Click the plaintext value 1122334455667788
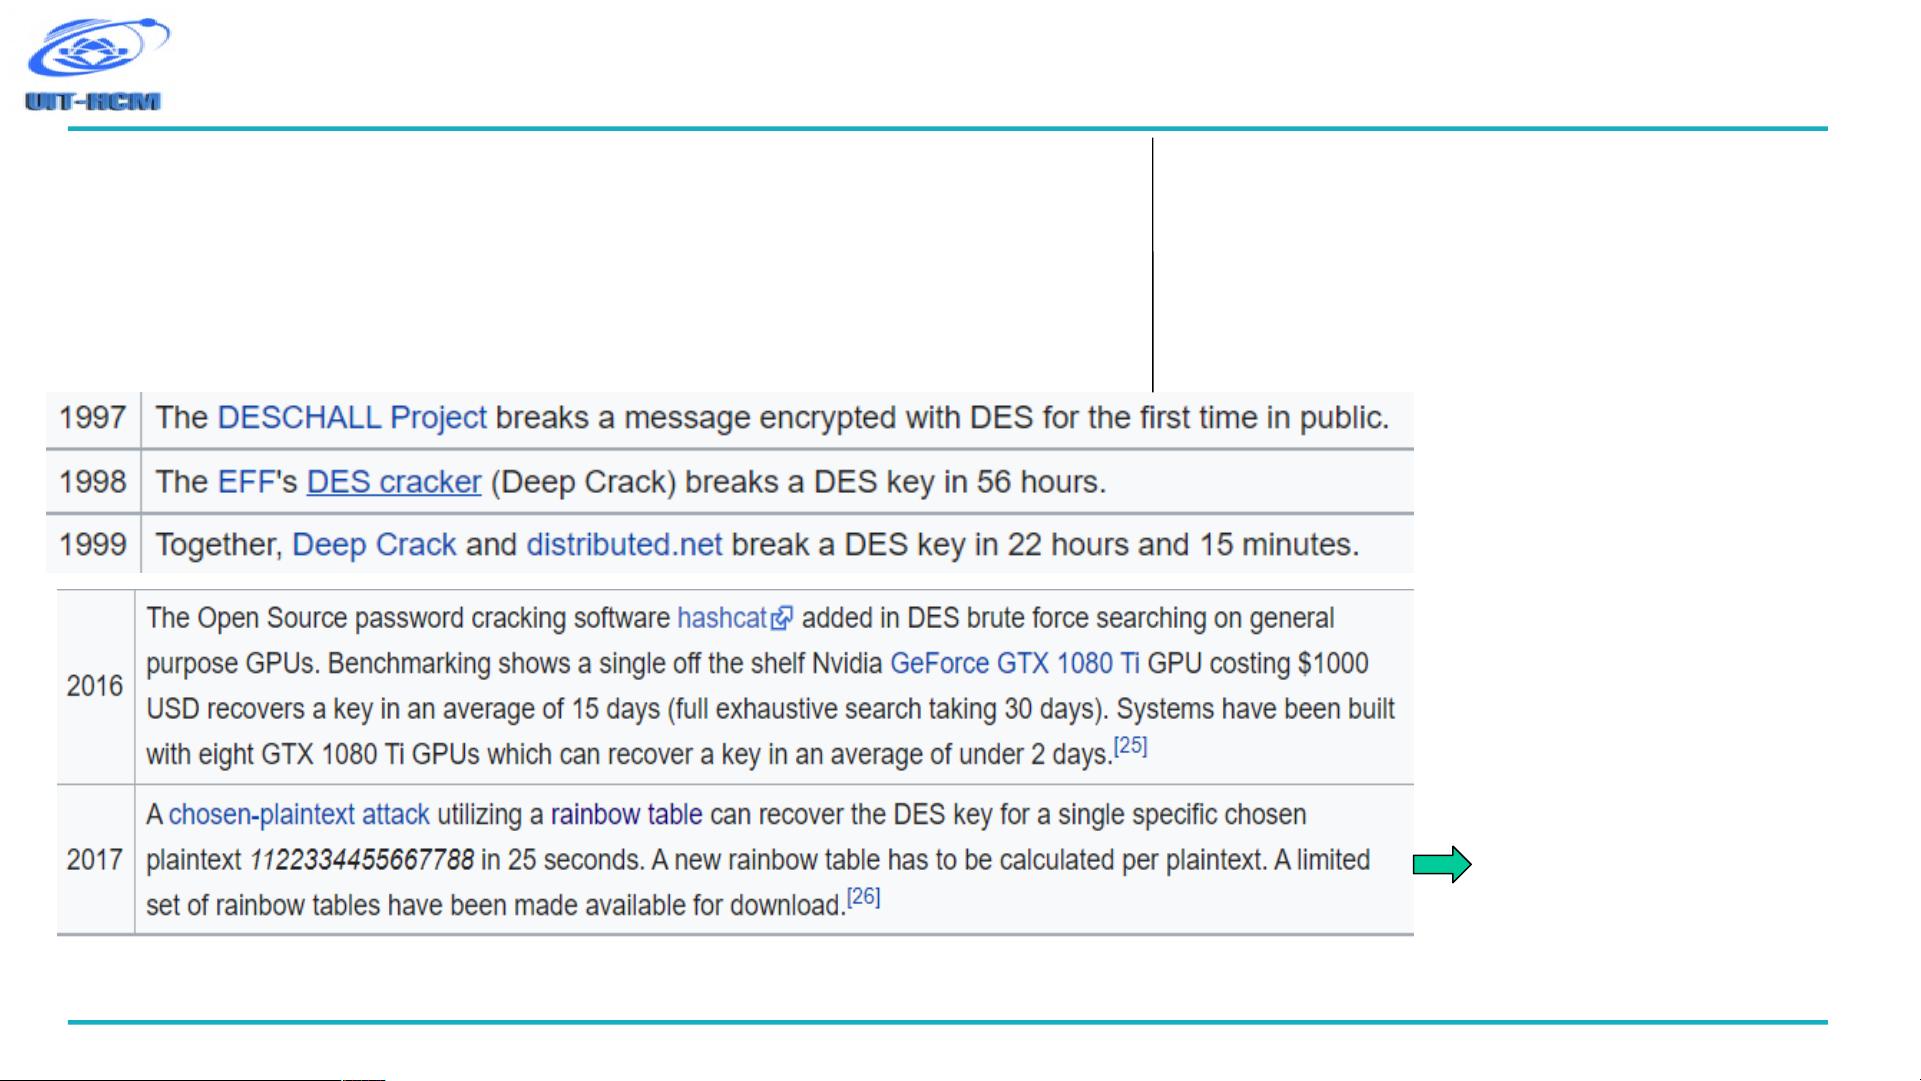 (x=362, y=860)
